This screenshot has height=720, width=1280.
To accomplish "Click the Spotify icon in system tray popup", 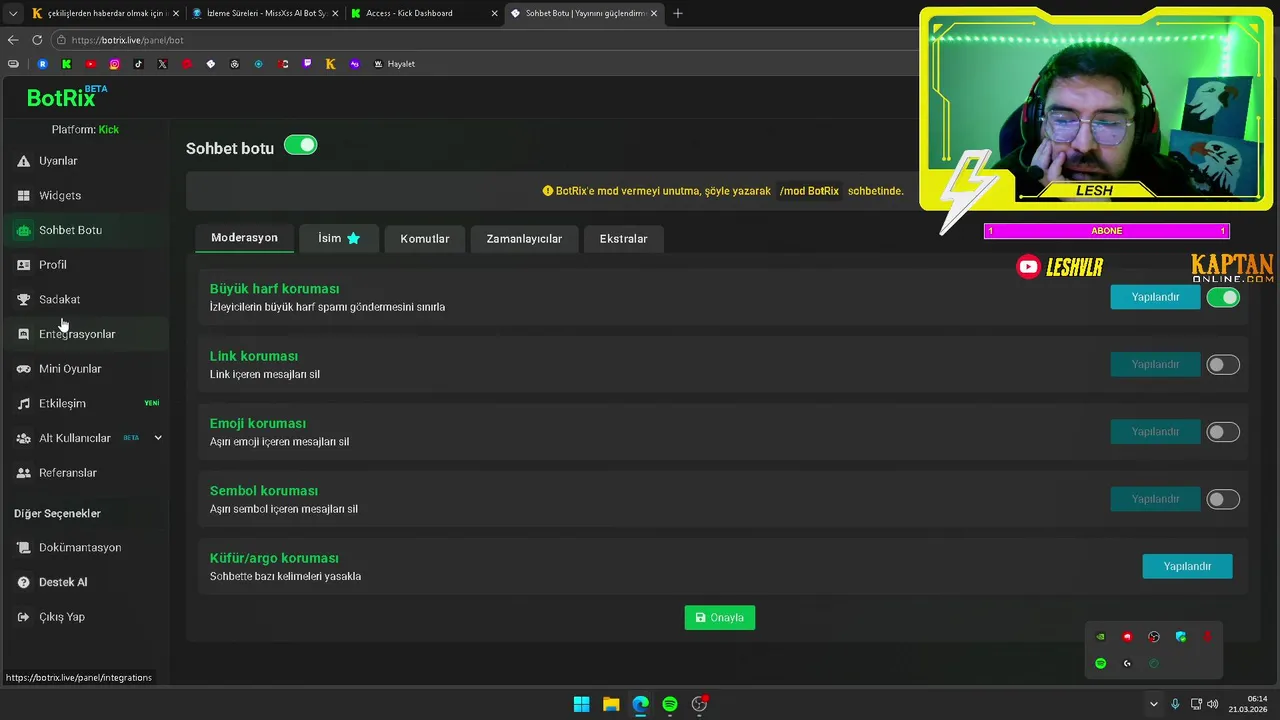I will pos(1100,663).
